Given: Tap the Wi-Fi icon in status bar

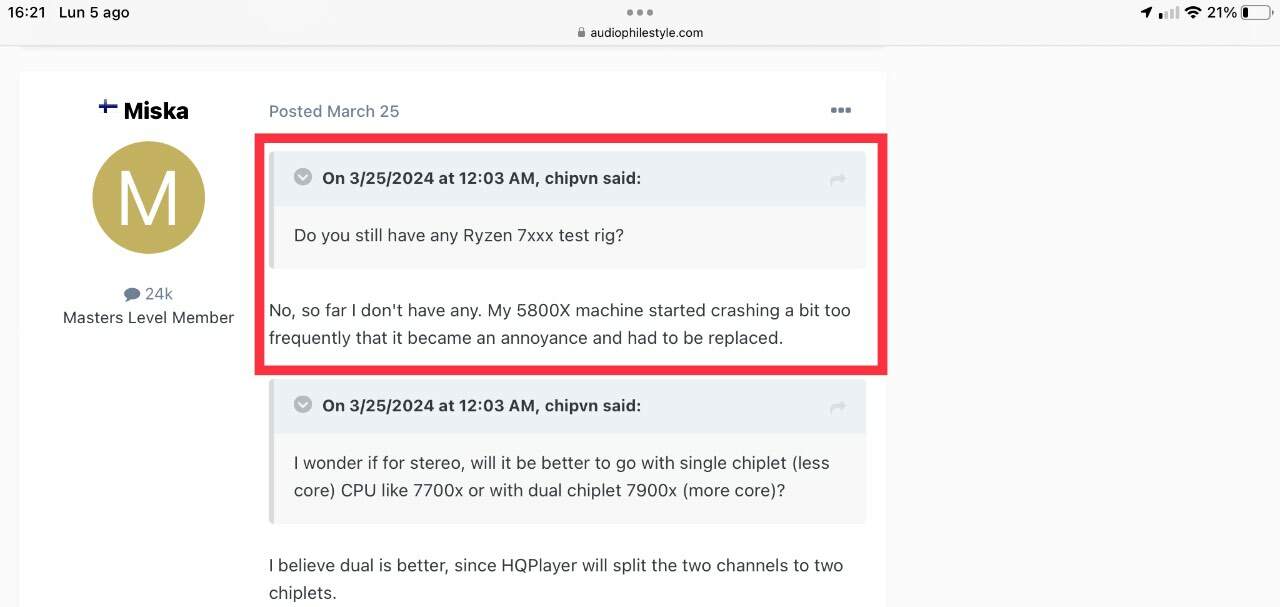Looking at the screenshot, I should (x=1193, y=13).
